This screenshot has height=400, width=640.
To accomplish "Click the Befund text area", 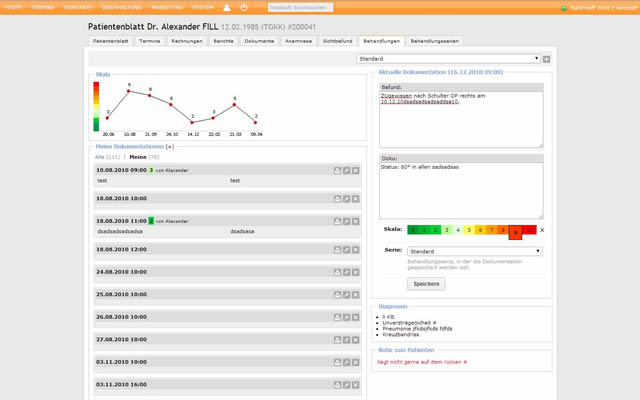I will [461, 120].
